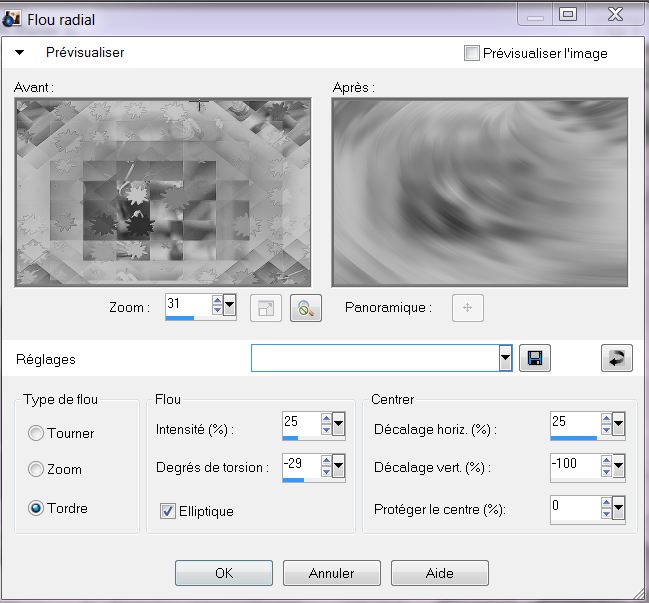Increase Degrés de torsion with up arrow
Viewport: 649px width, 603px height.
326,461
